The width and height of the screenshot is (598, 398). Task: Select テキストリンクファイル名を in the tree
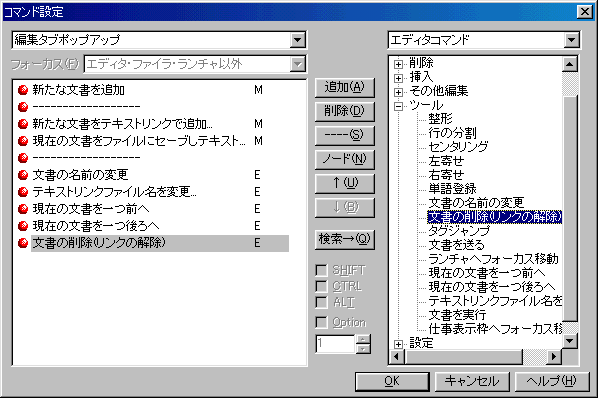point(495,301)
